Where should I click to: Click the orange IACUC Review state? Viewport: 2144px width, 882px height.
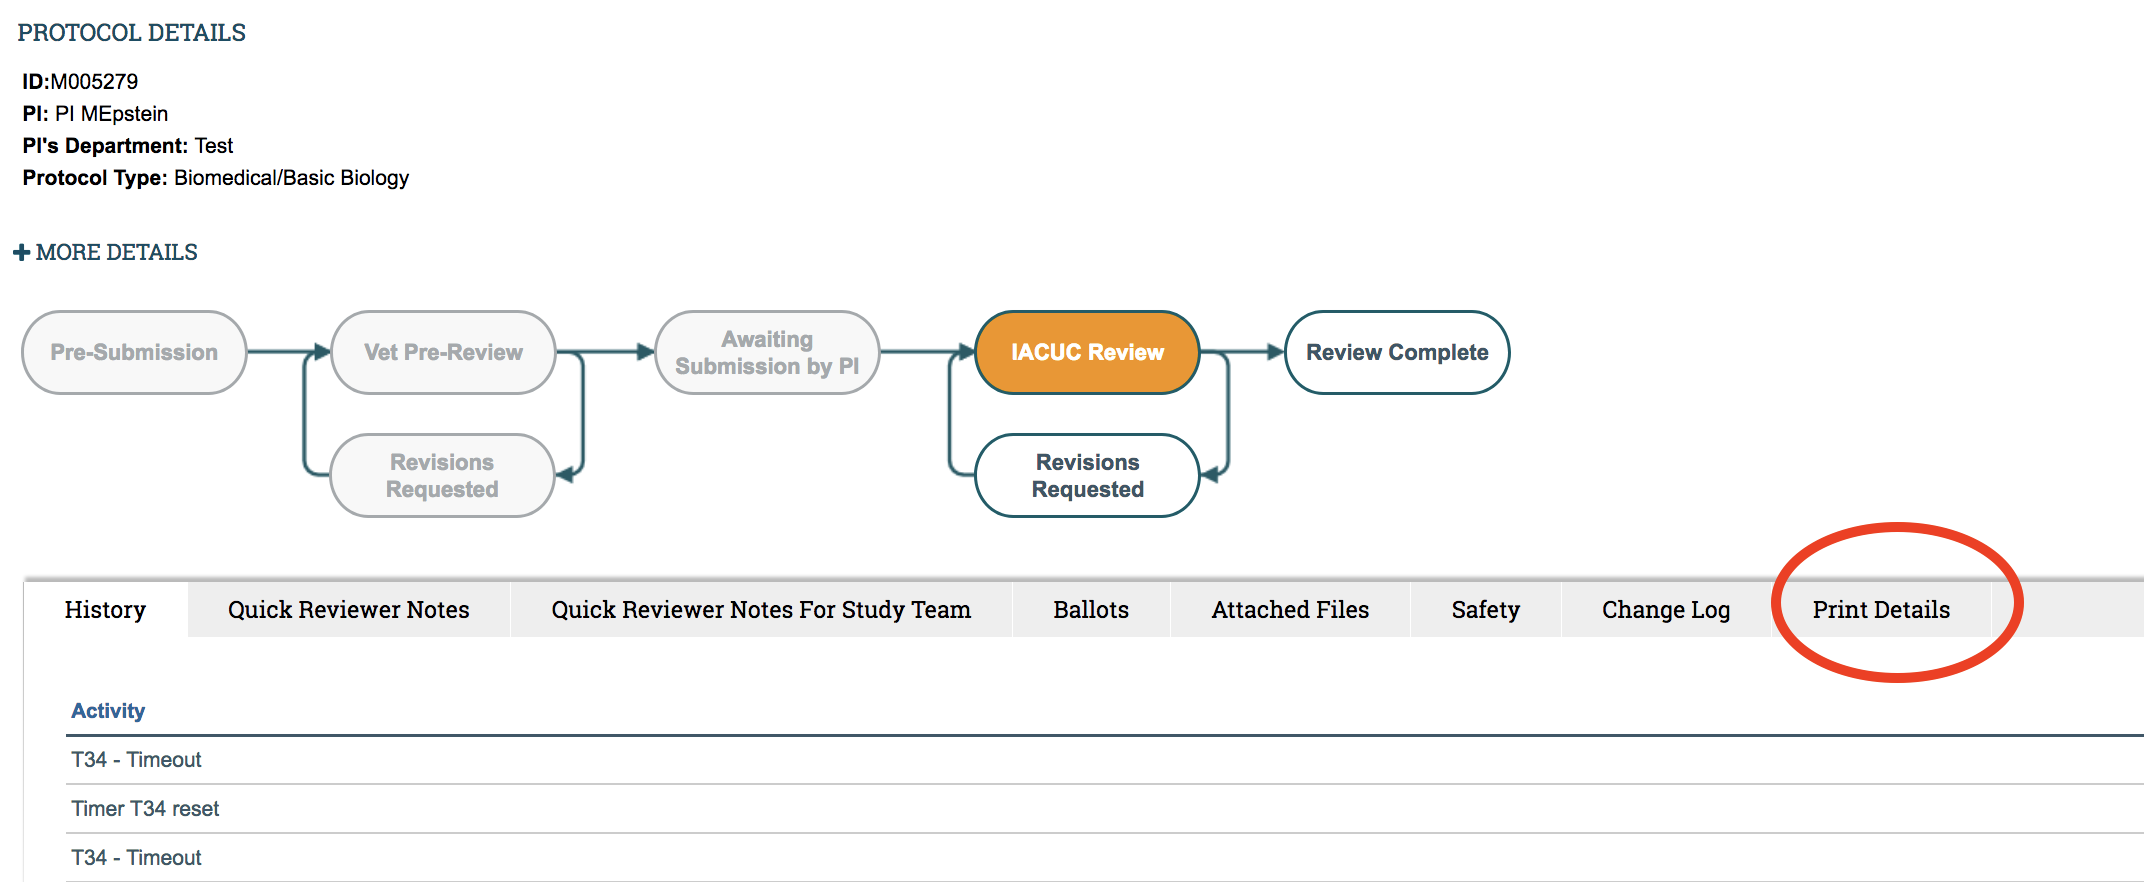1087,352
